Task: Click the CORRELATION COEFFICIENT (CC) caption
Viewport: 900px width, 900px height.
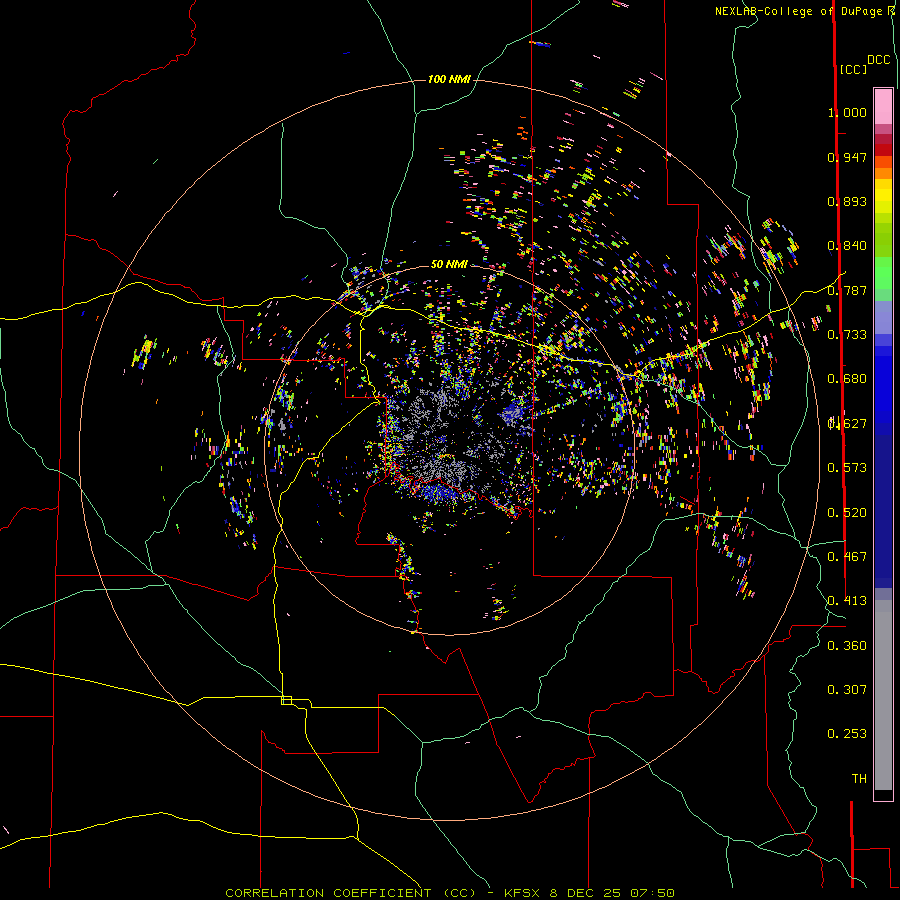Action: click(351, 893)
